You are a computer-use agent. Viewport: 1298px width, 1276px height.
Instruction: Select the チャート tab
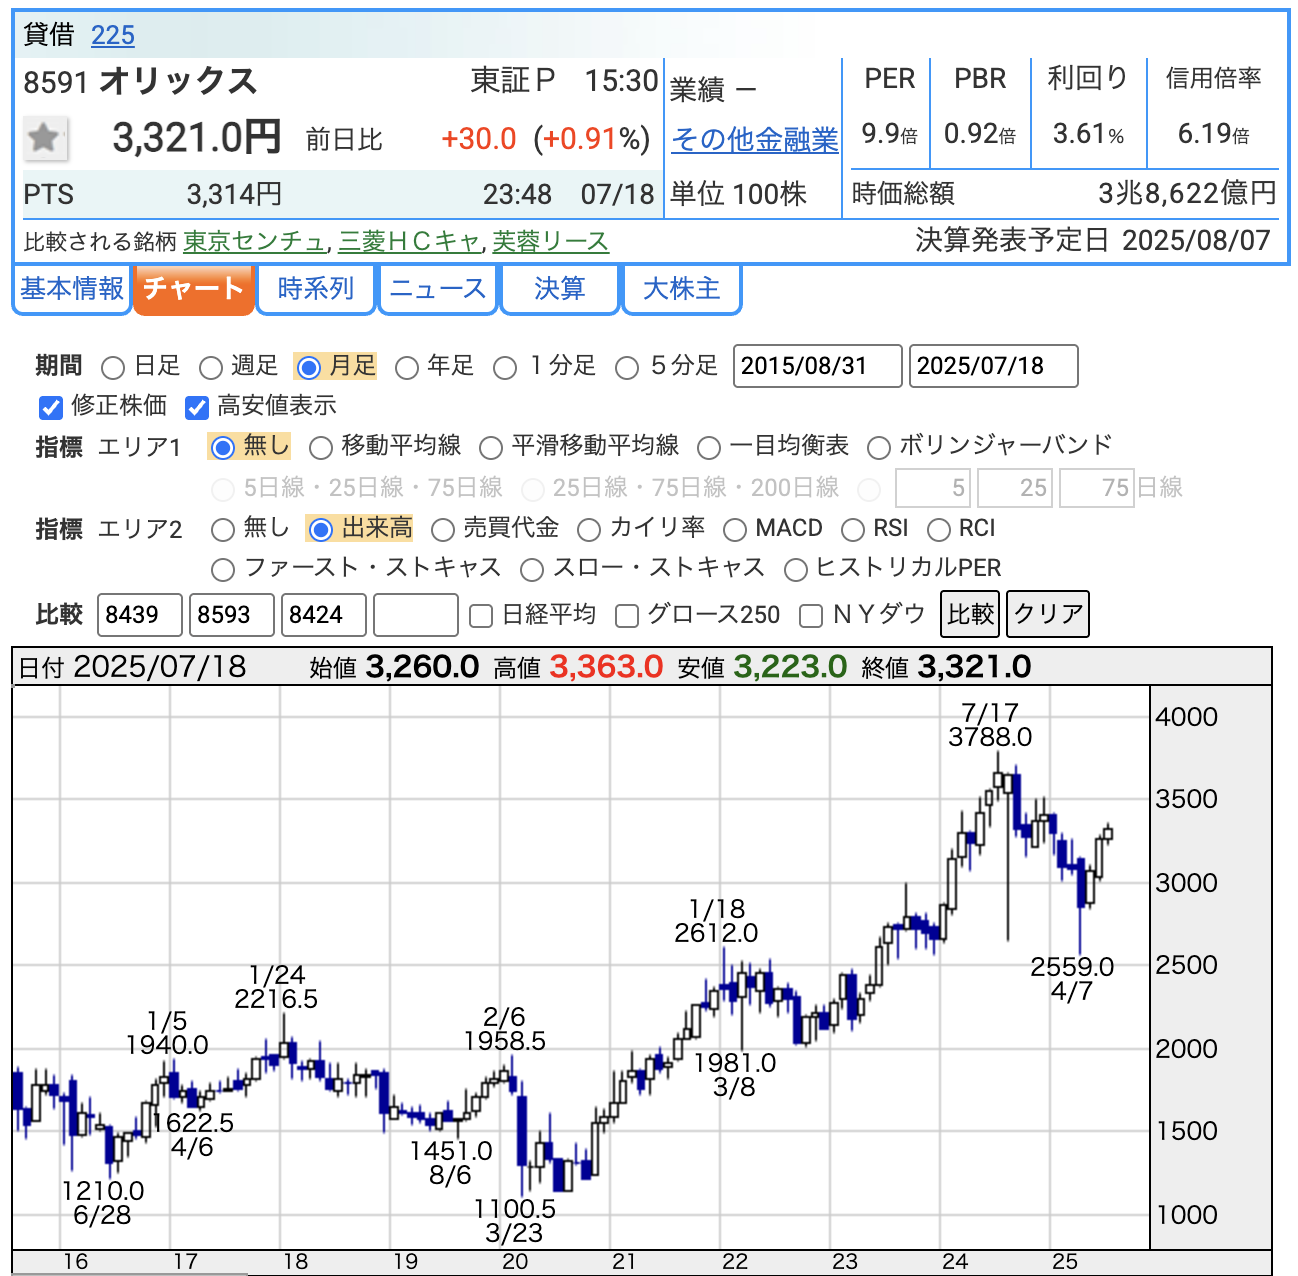[x=193, y=289]
